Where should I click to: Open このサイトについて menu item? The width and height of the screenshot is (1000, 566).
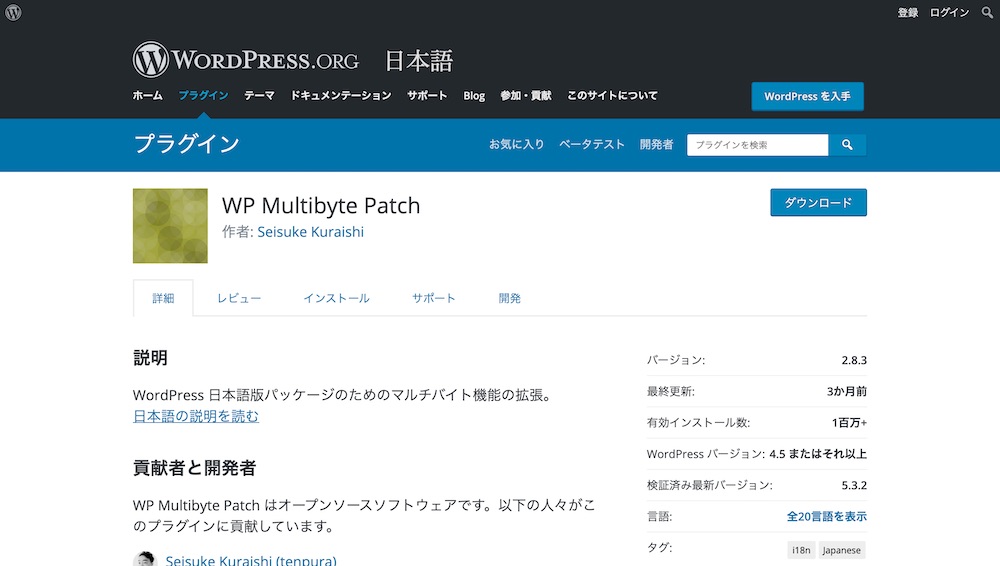(612, 96)
